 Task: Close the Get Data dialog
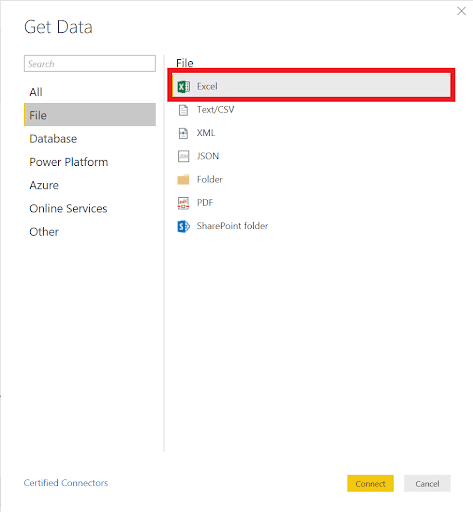tap(461, 11)
